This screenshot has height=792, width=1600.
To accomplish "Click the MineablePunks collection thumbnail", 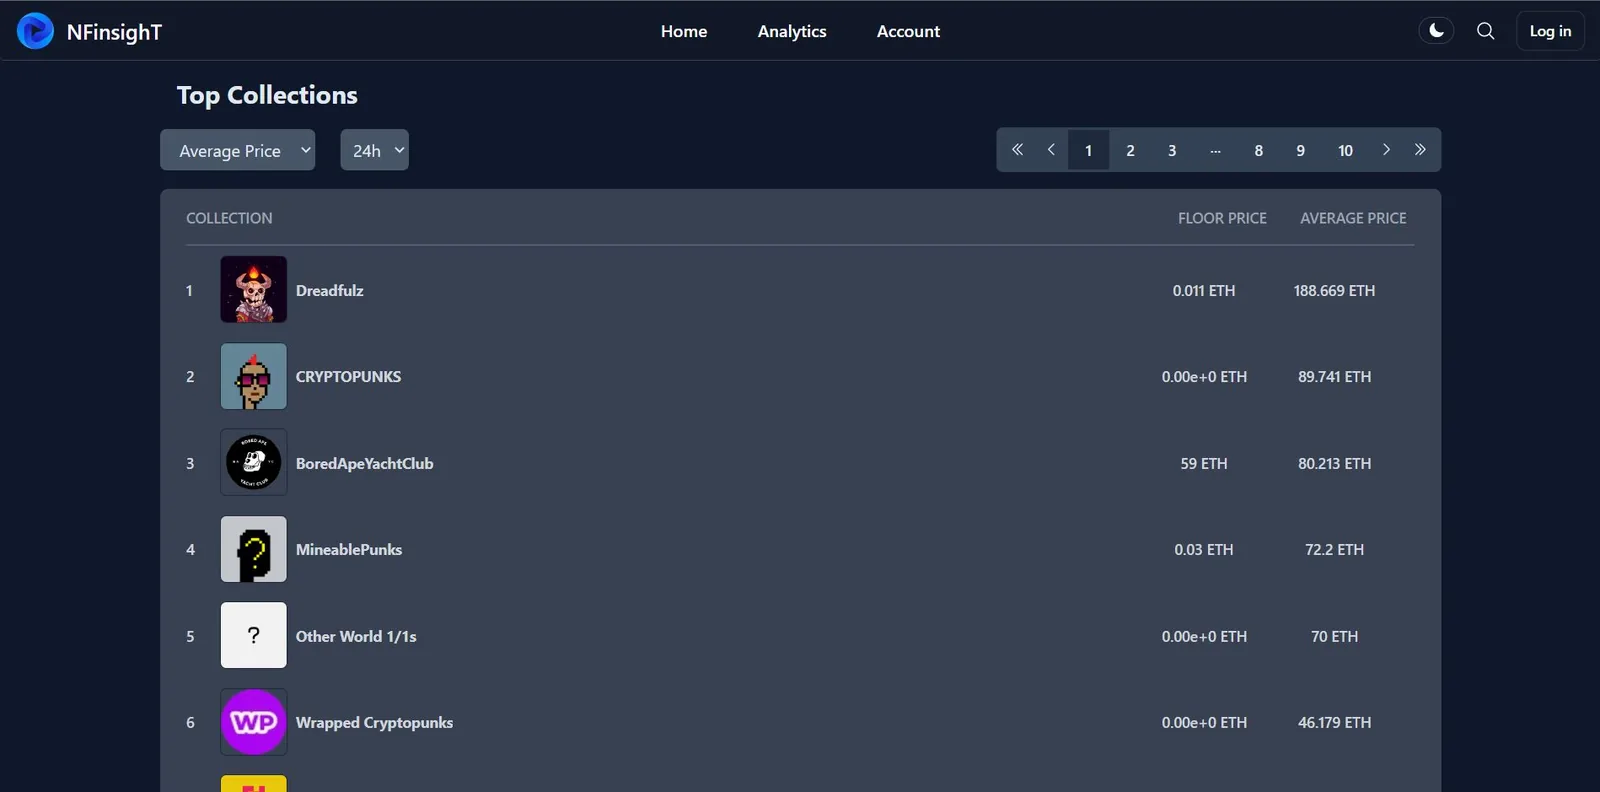I will (x=253, y=549).
